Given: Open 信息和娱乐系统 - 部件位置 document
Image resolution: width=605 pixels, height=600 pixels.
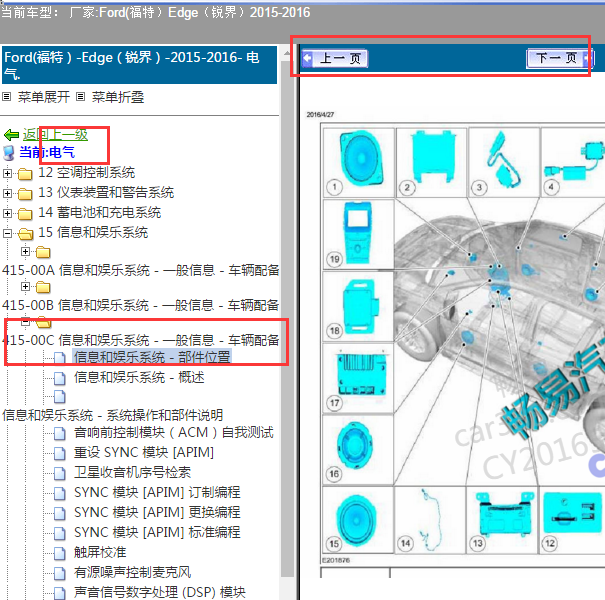Looking at the screenshot, I should (x=152, y=357).
